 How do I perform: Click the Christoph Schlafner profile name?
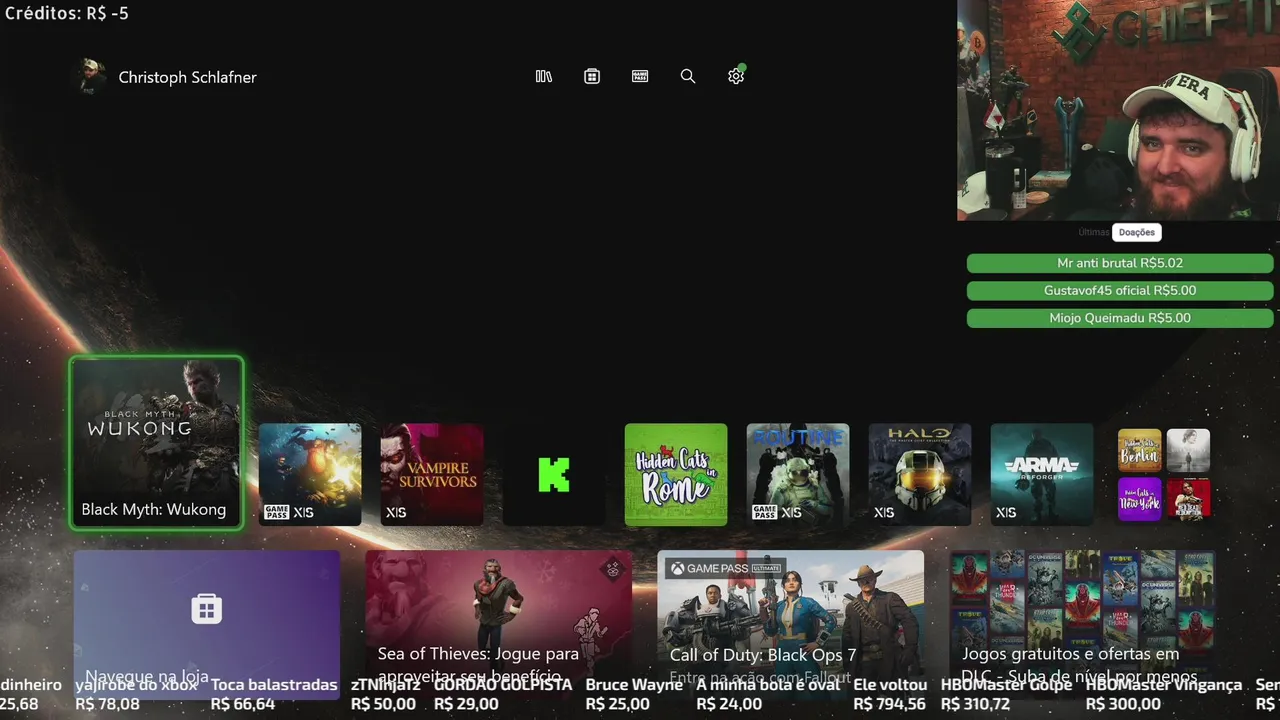coord(187,77)
